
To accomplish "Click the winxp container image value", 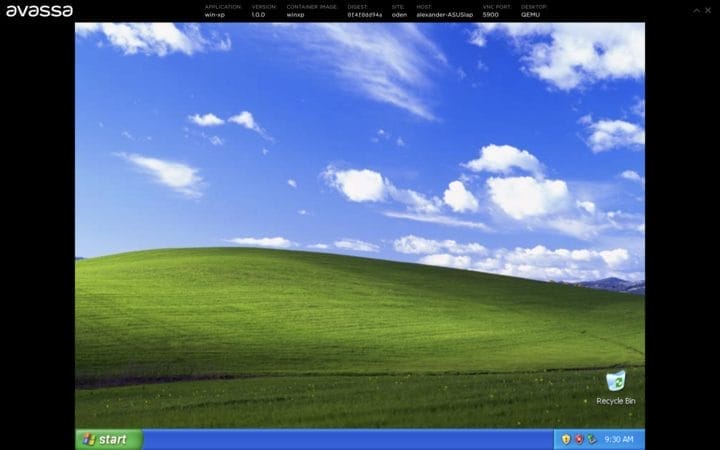I will (x=295, y=15).
